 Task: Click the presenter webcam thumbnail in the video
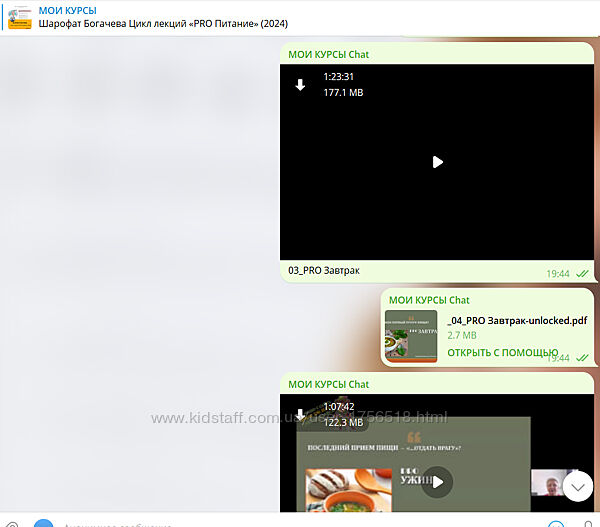point(548,485)
